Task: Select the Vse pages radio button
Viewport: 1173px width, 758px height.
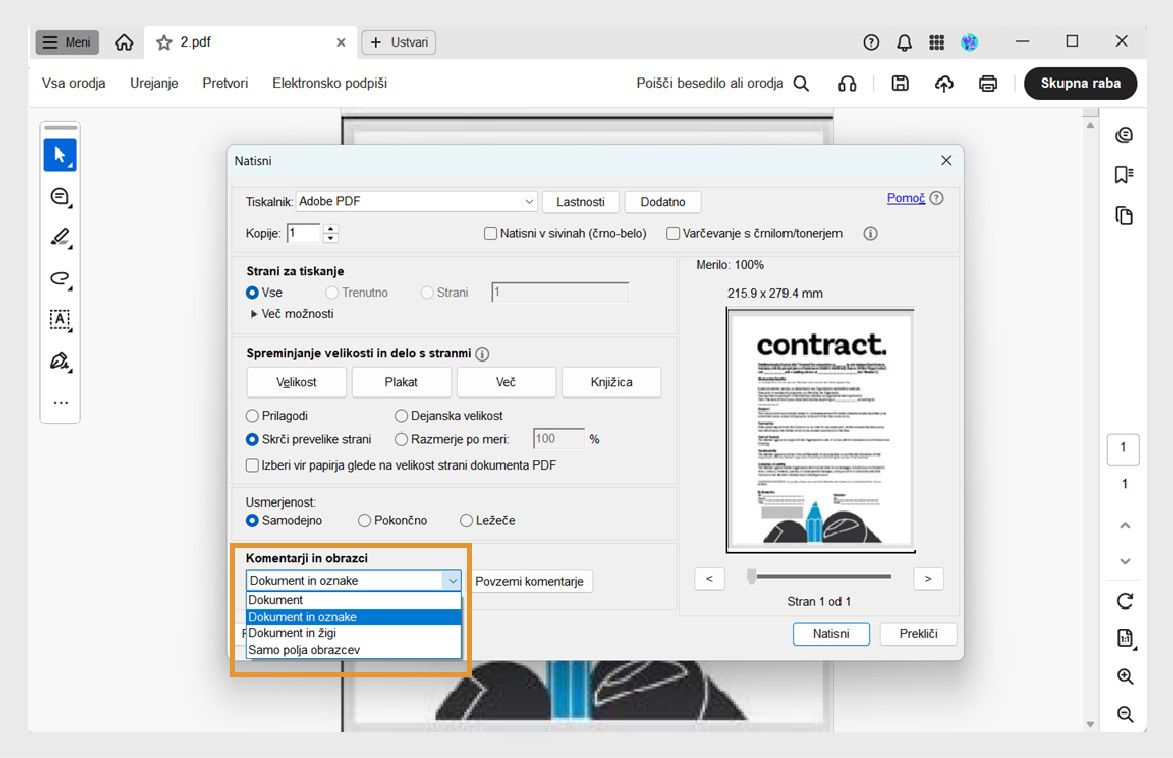Action: click(252, 293)
